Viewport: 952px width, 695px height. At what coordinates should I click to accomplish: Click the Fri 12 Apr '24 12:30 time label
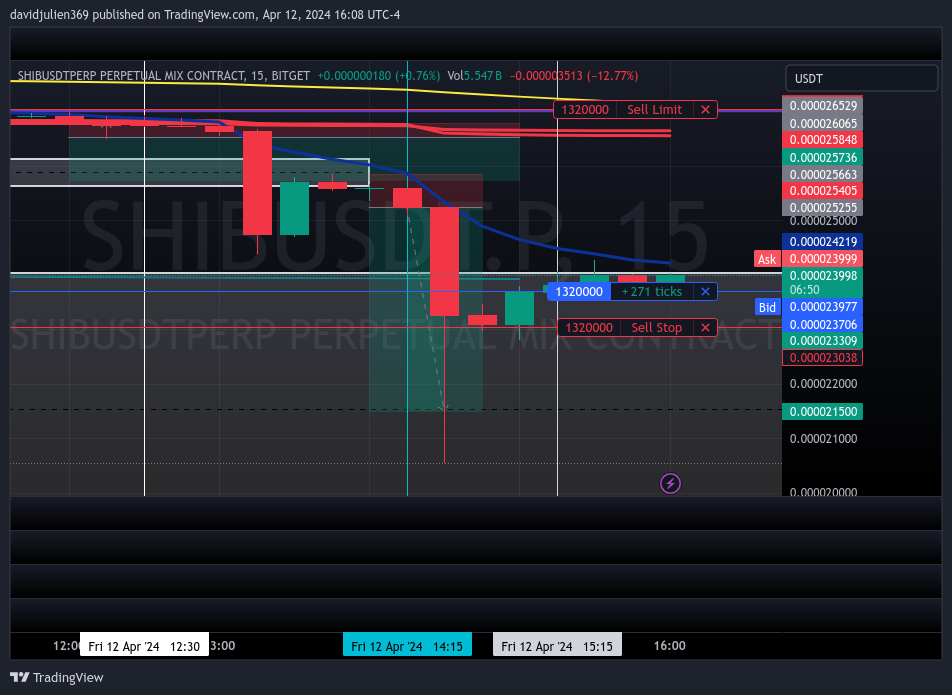coord(144,646)
